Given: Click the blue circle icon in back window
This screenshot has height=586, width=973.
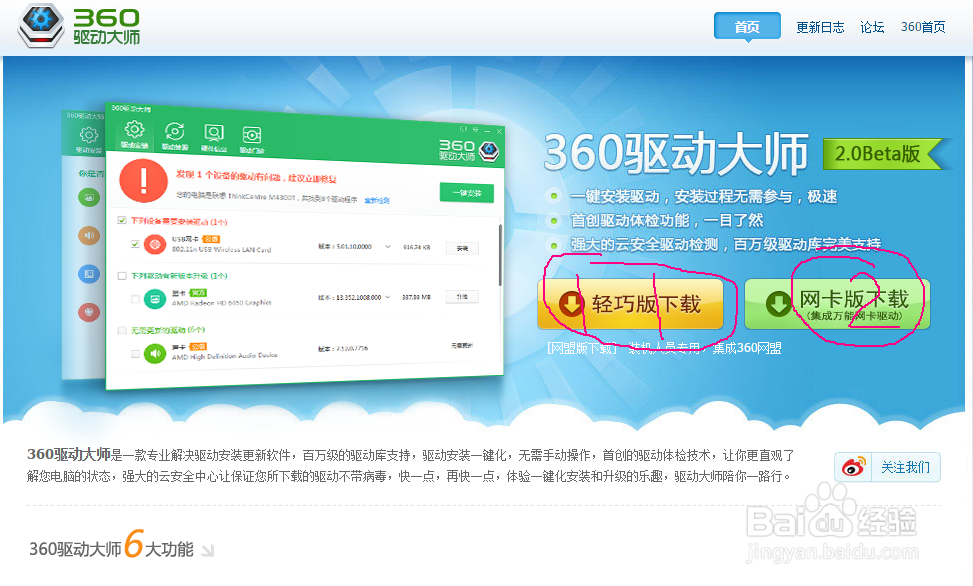Looking at the screenshot, I should 89,274.
